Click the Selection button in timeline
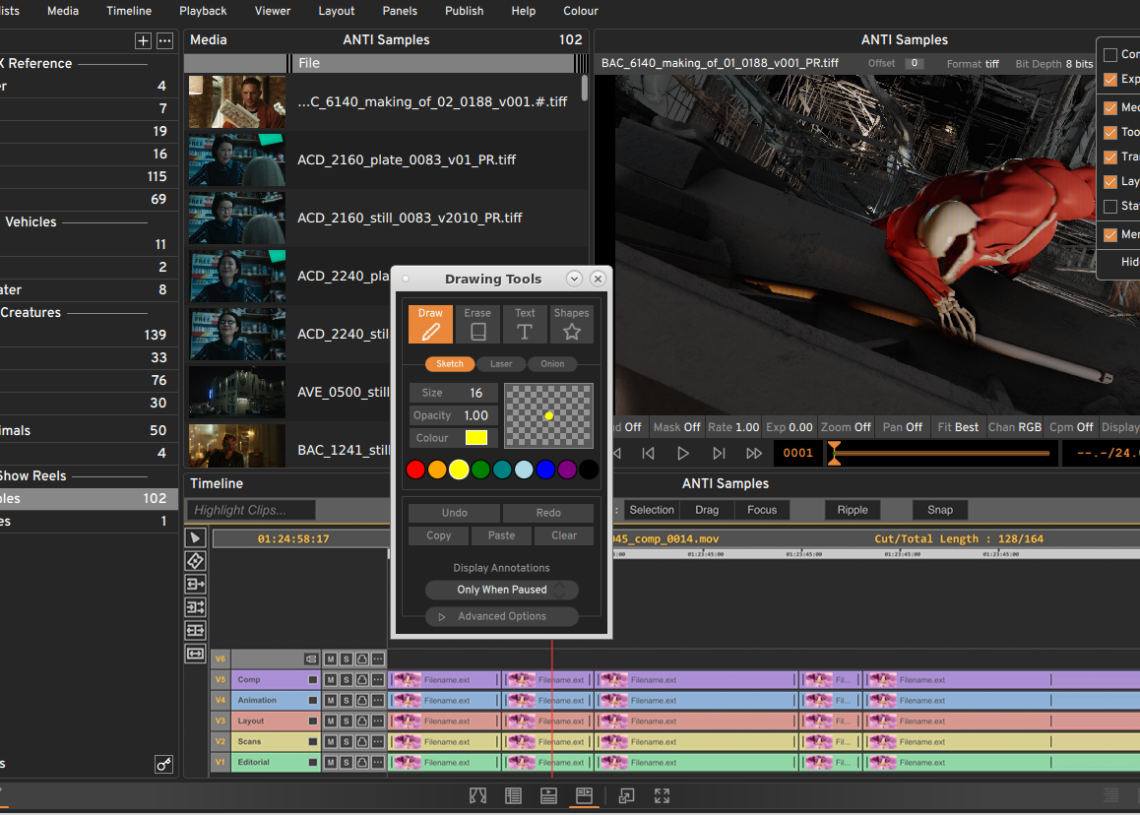Viewport: 1140px width, 815px height. pyautogui.click(x=651, y=510)
